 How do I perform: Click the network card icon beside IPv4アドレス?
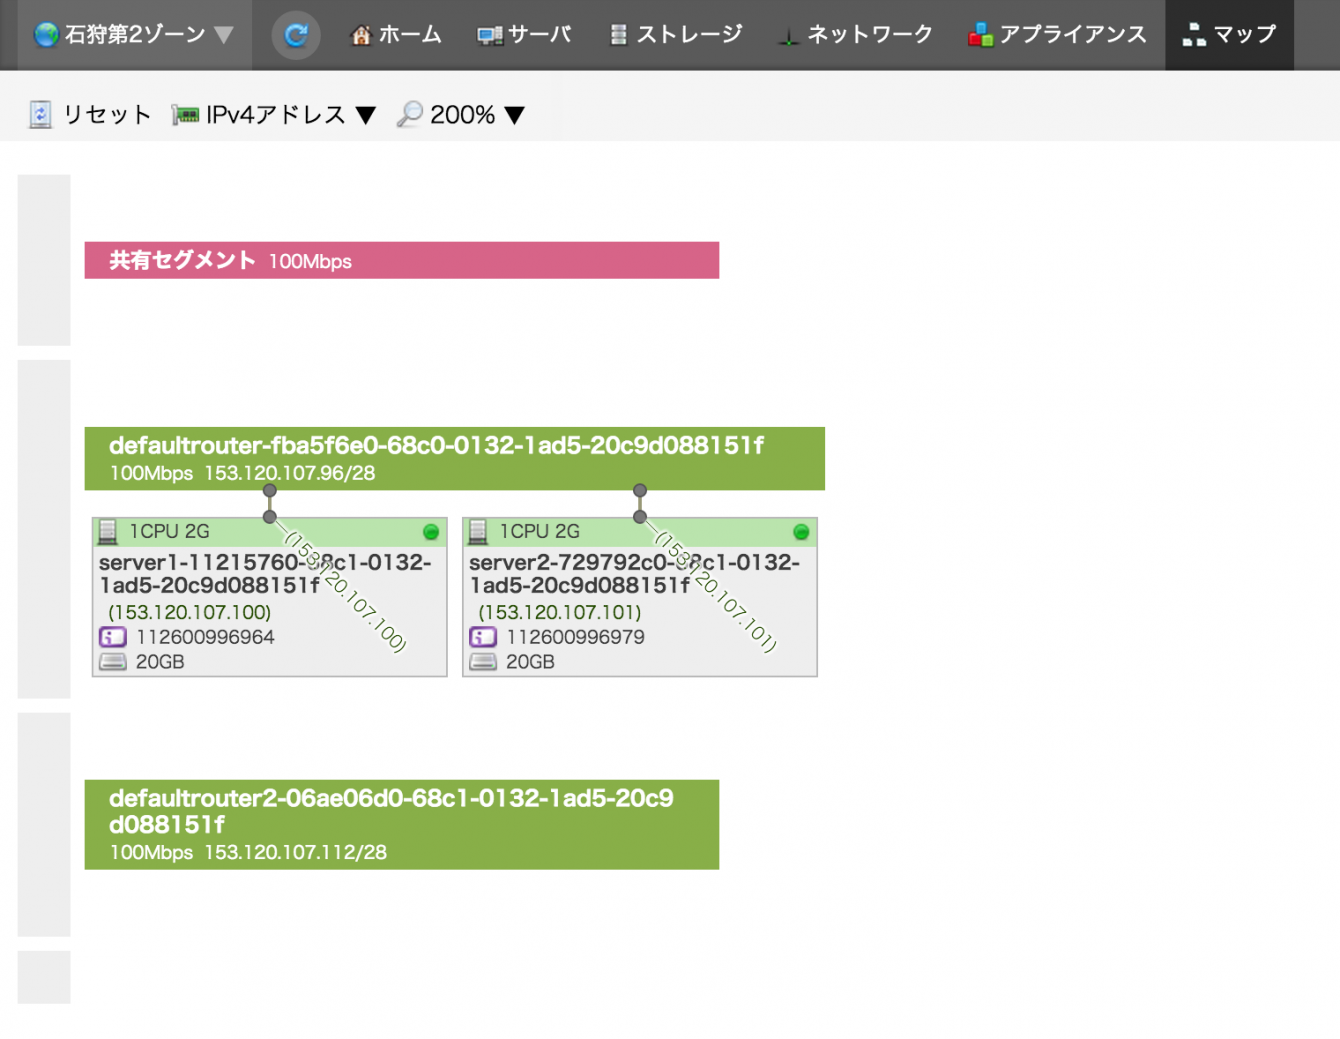[x=185, y=115]
